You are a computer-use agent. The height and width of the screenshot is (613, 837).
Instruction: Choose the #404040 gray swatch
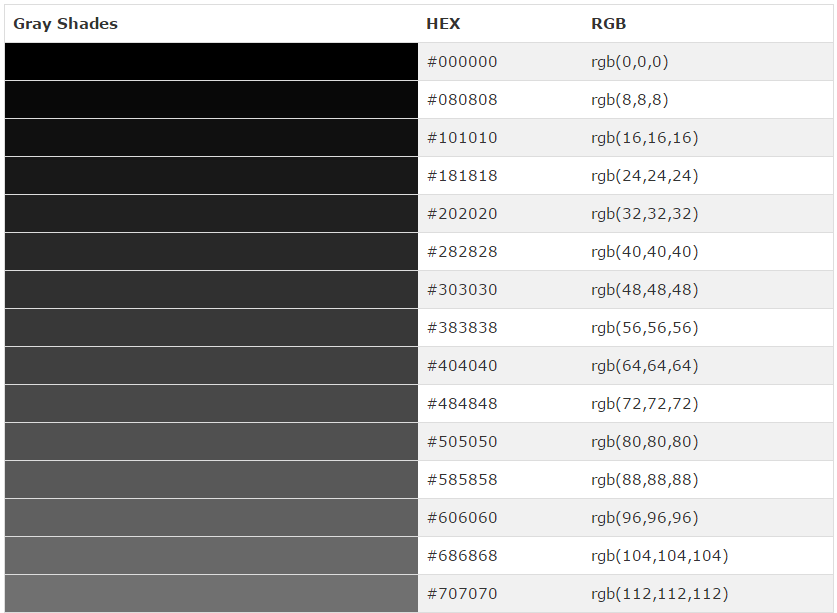[211, 366]
